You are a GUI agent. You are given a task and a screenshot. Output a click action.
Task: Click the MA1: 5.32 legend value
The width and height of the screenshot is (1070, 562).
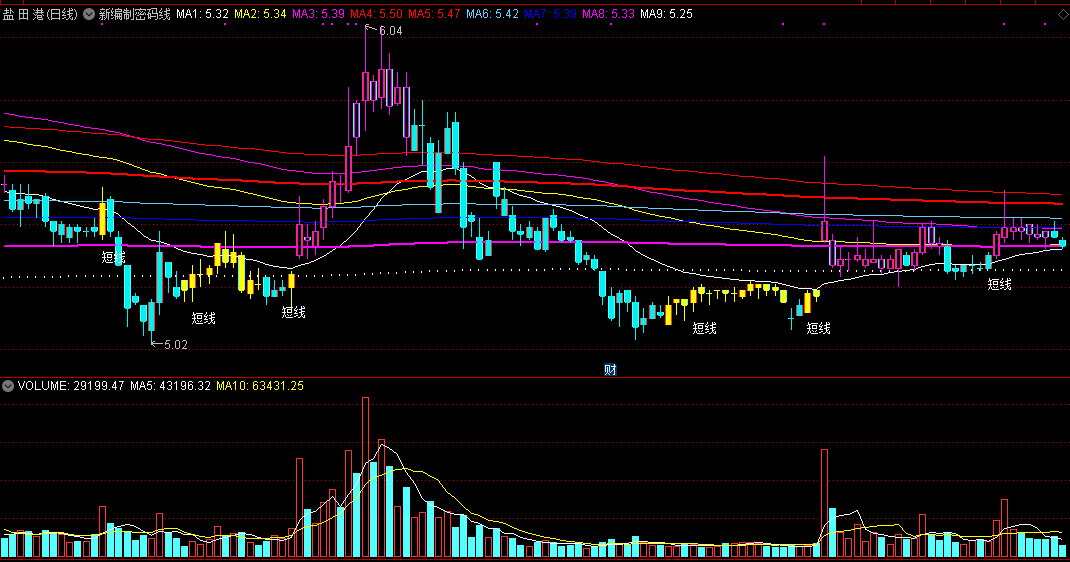coord(203,14)
